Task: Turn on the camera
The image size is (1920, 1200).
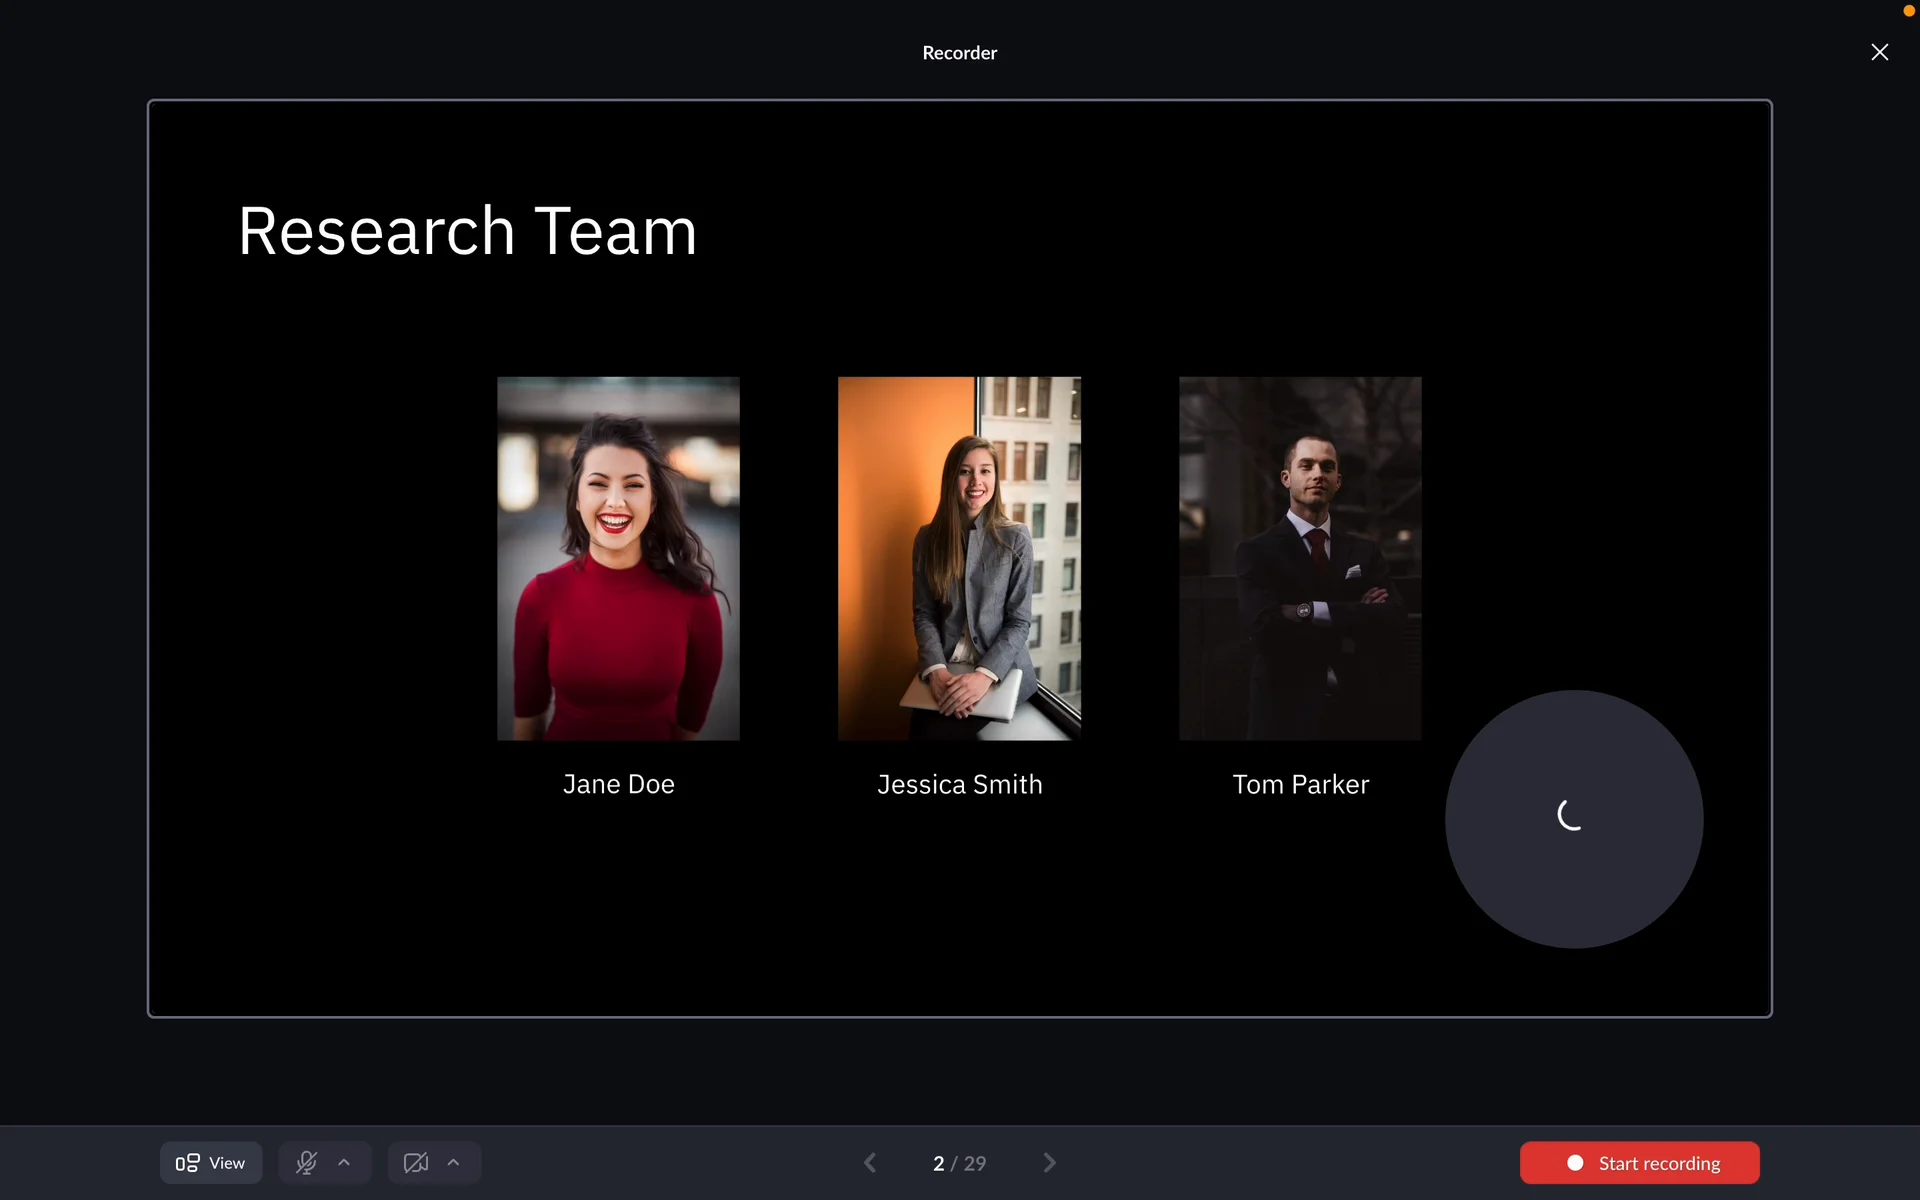Action: (x=416, y=1163)
